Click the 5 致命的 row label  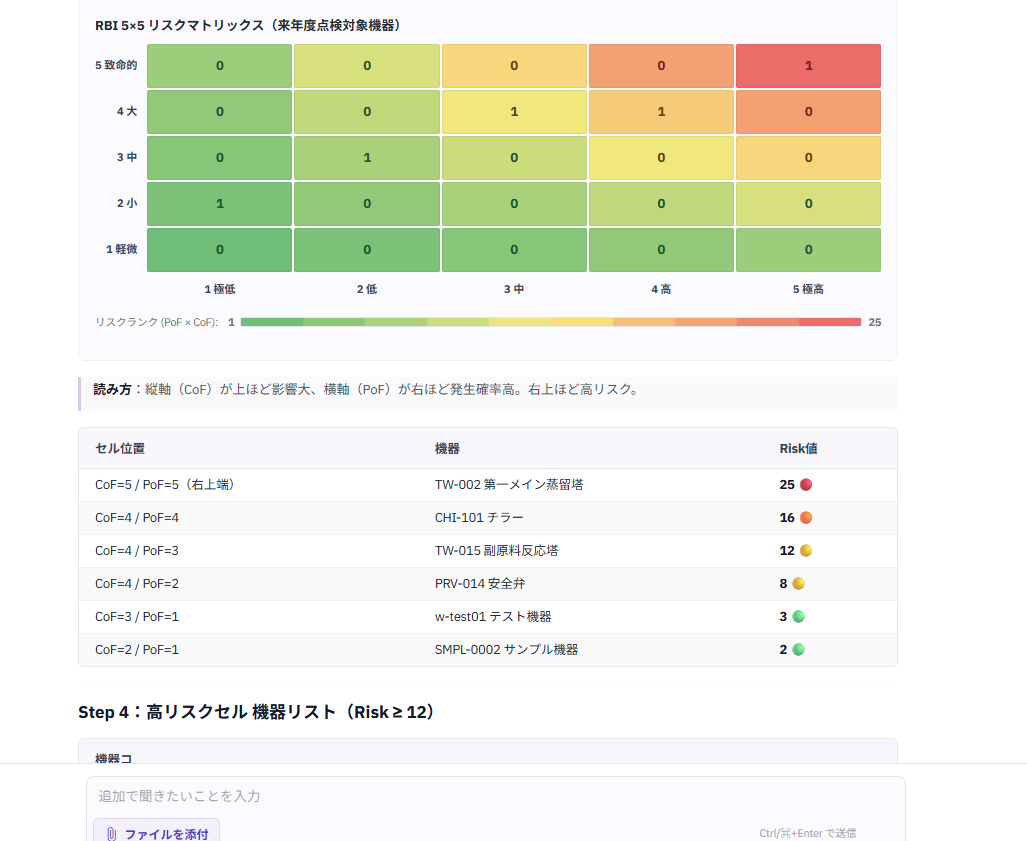(116, 65)
